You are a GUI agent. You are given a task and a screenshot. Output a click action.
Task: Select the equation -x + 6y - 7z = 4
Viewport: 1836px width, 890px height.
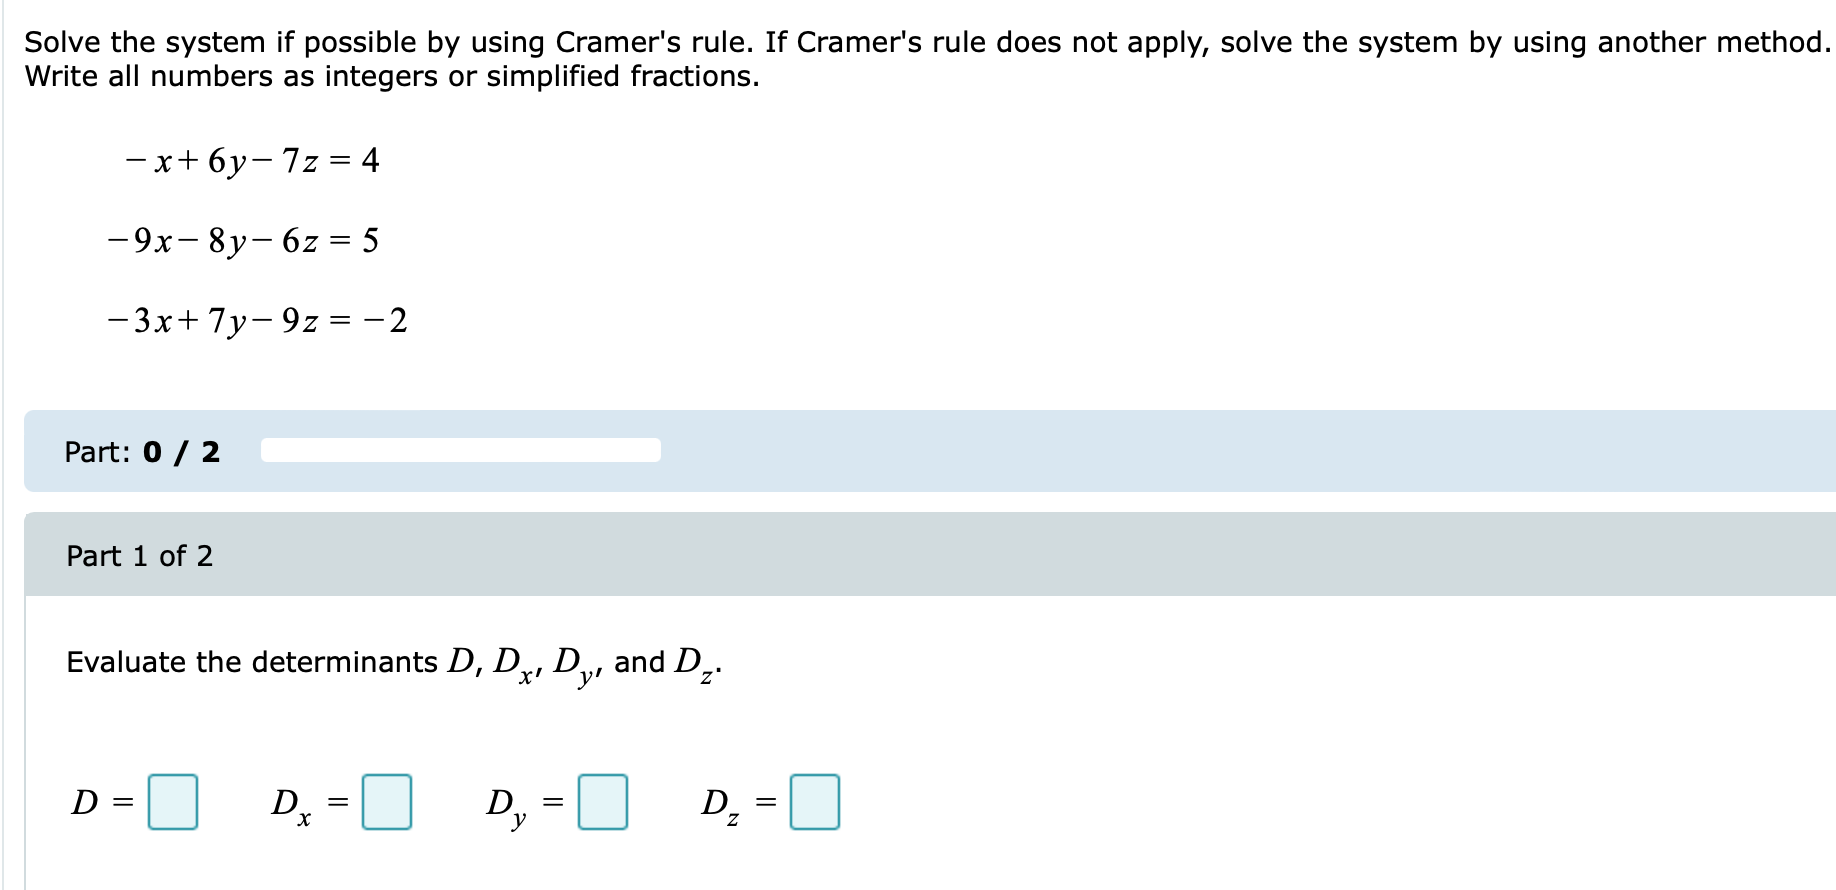pos(250,160)
